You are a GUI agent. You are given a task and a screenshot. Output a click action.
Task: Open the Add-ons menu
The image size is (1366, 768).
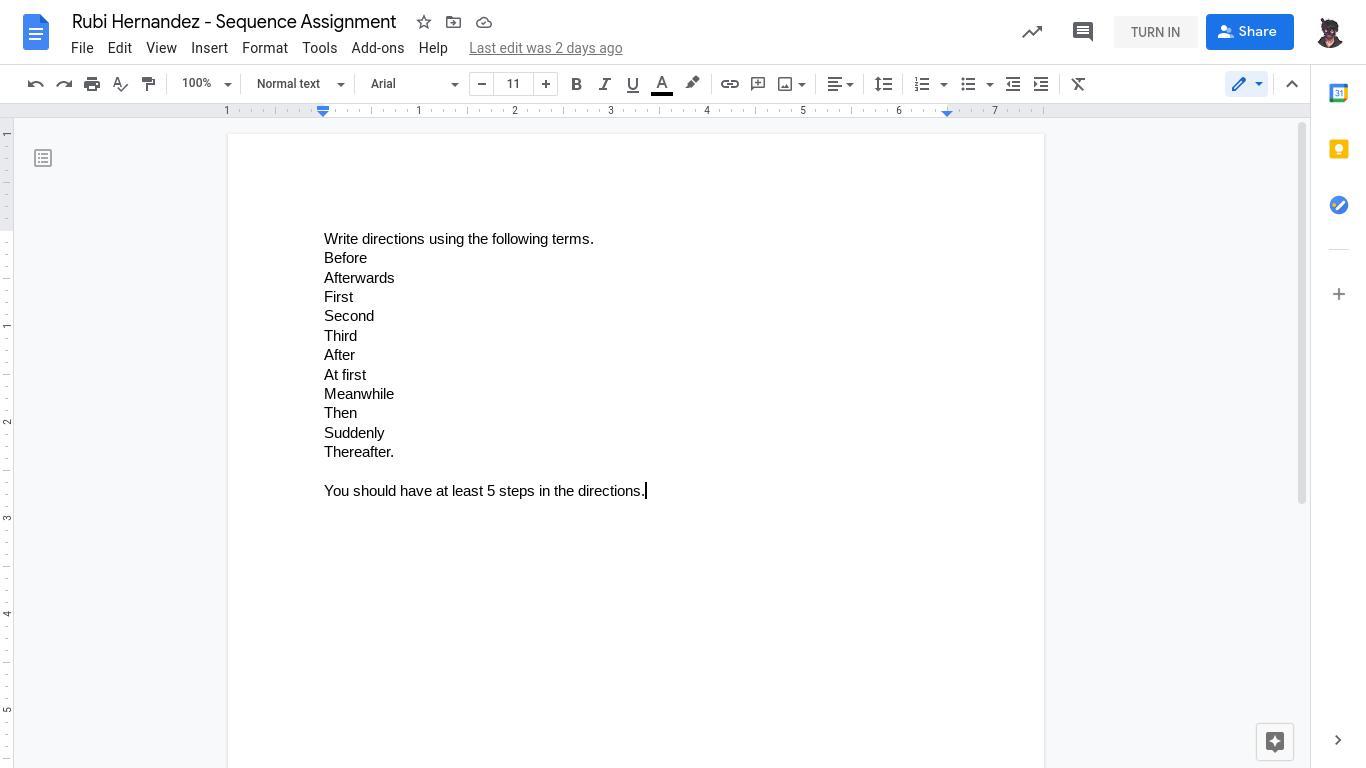[377, 48]
